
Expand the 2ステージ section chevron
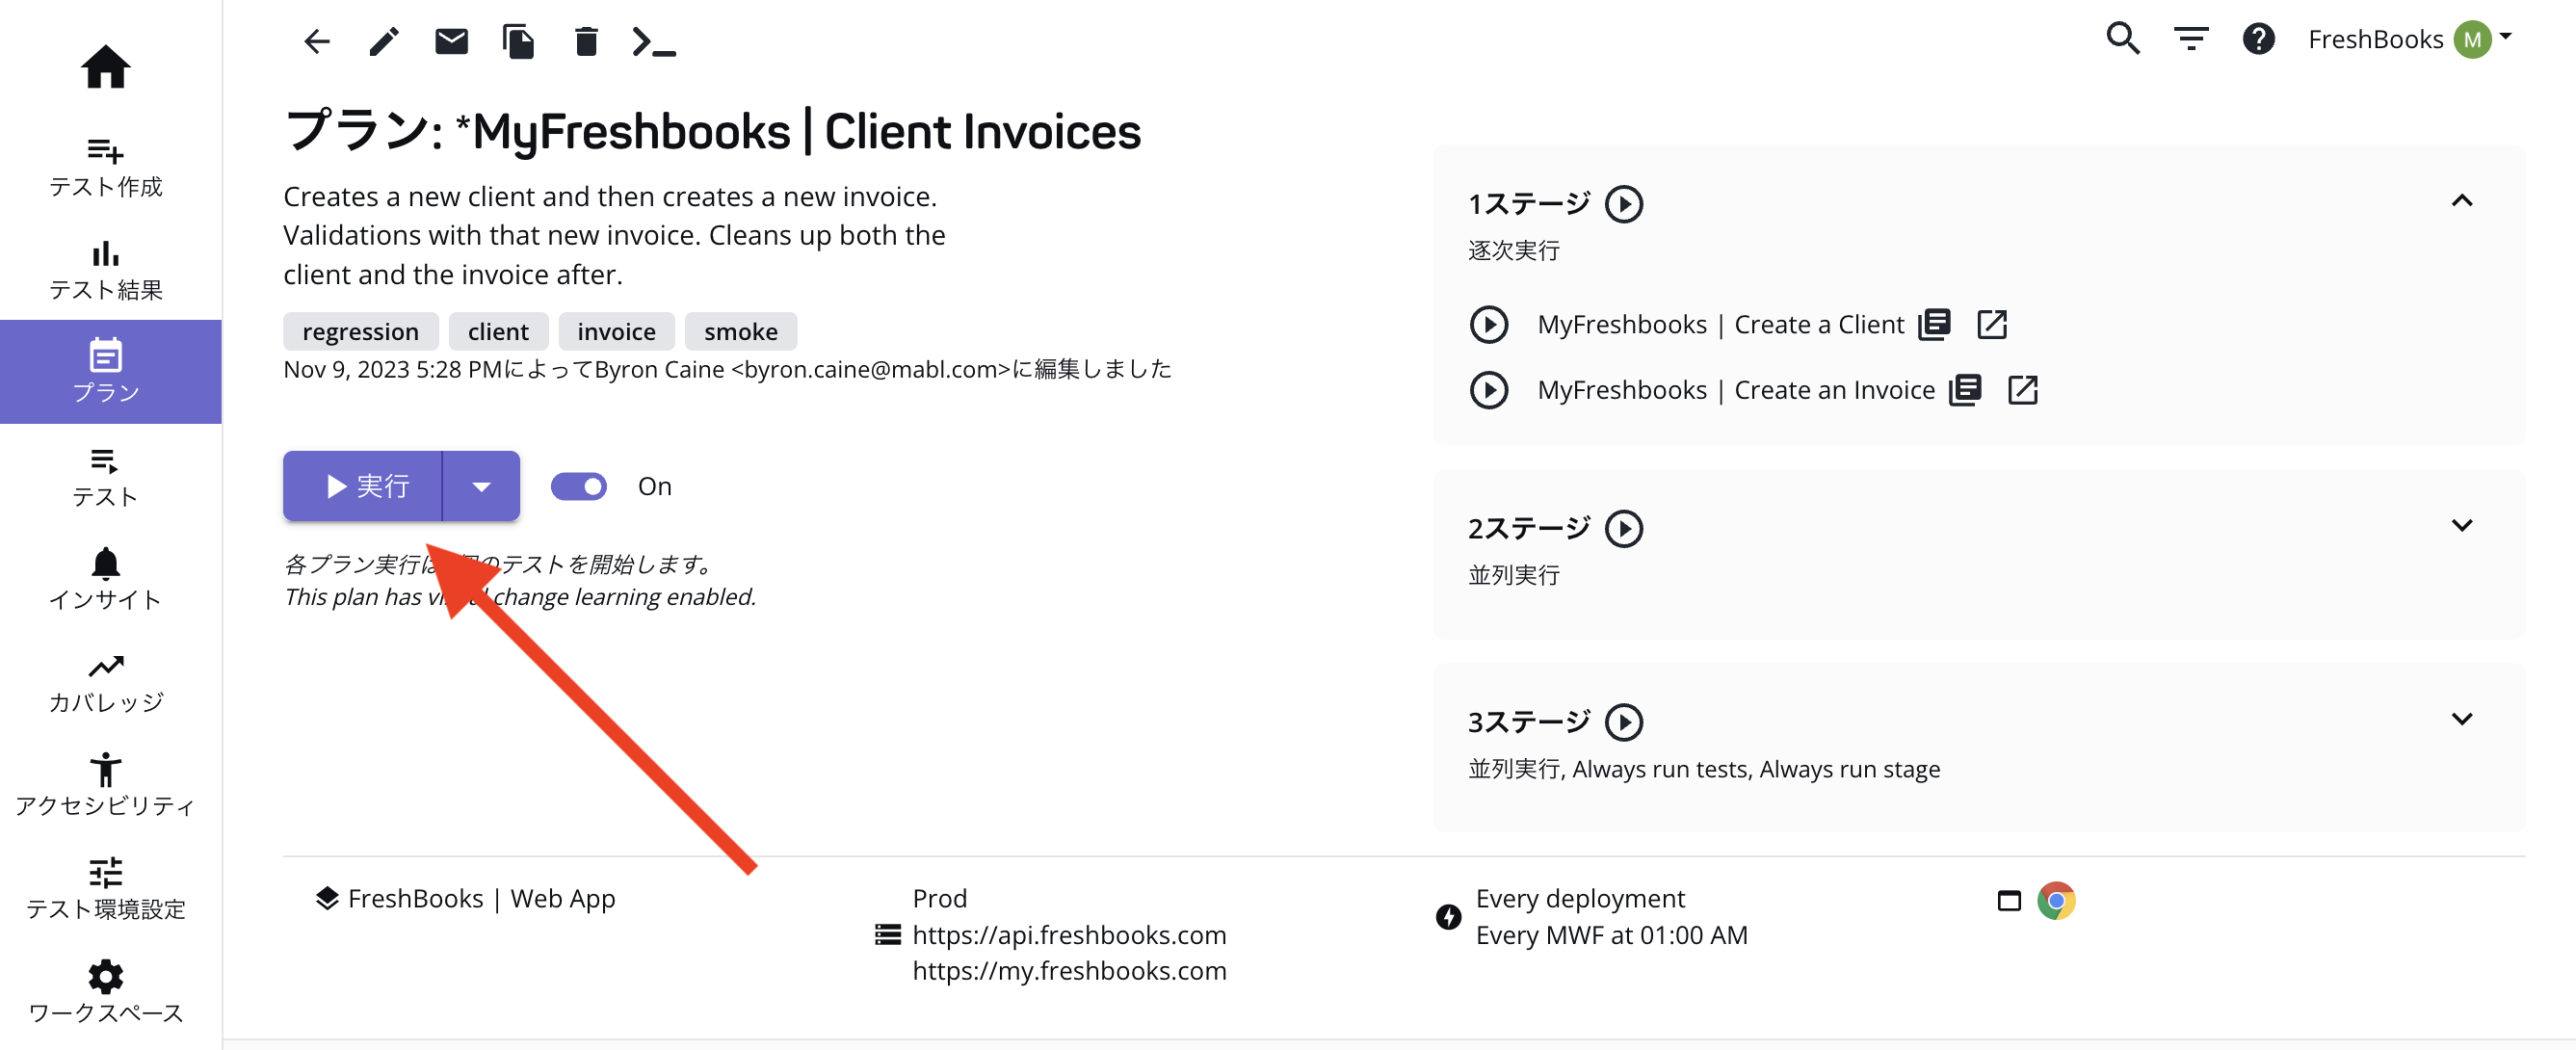coord(2461,525)
